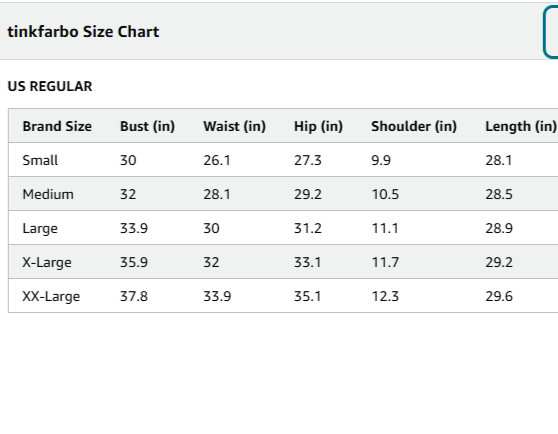Select the Waist (in) column header

pos(235,126)
